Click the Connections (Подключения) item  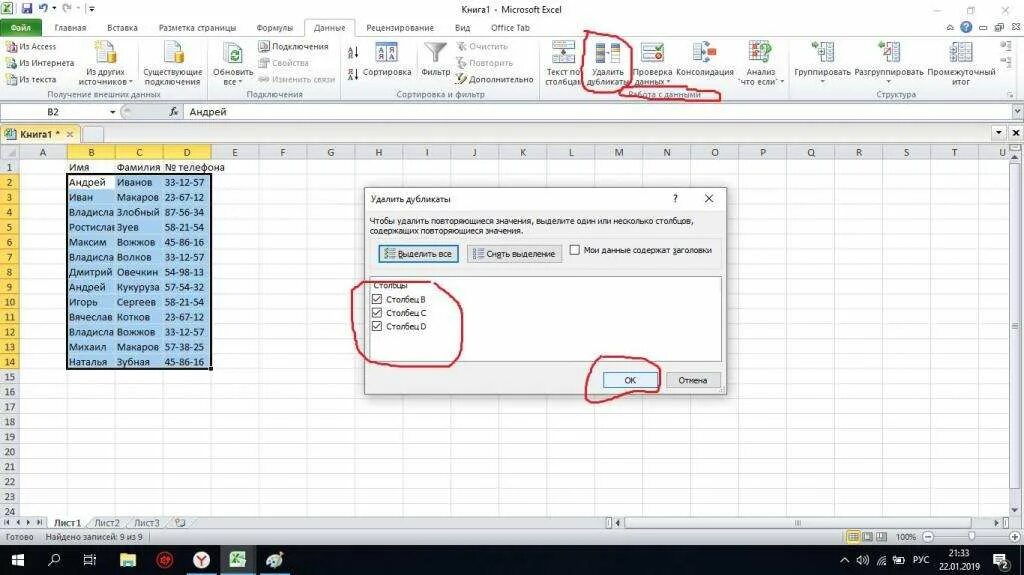click(293, 46)
